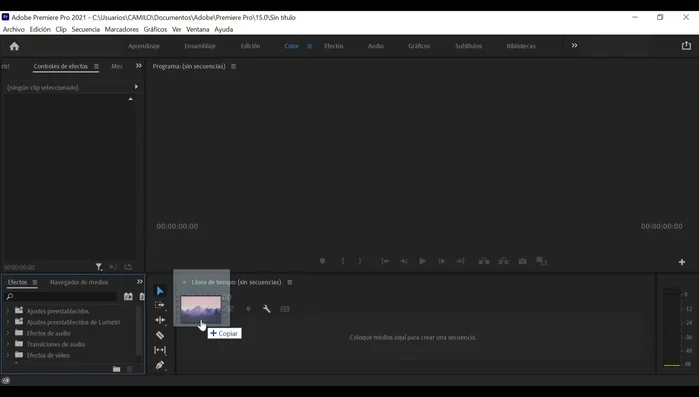Open Navegador de medios tab

79,282
